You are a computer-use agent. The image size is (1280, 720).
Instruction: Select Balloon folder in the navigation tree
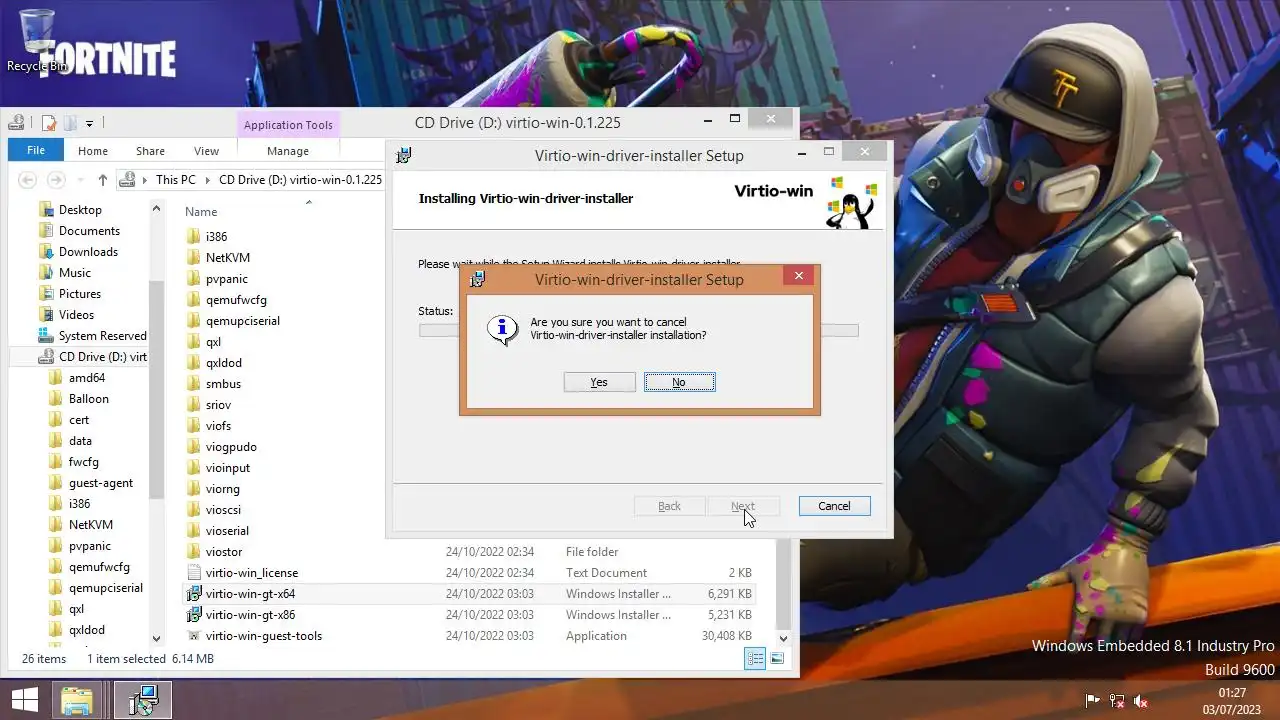89,399
